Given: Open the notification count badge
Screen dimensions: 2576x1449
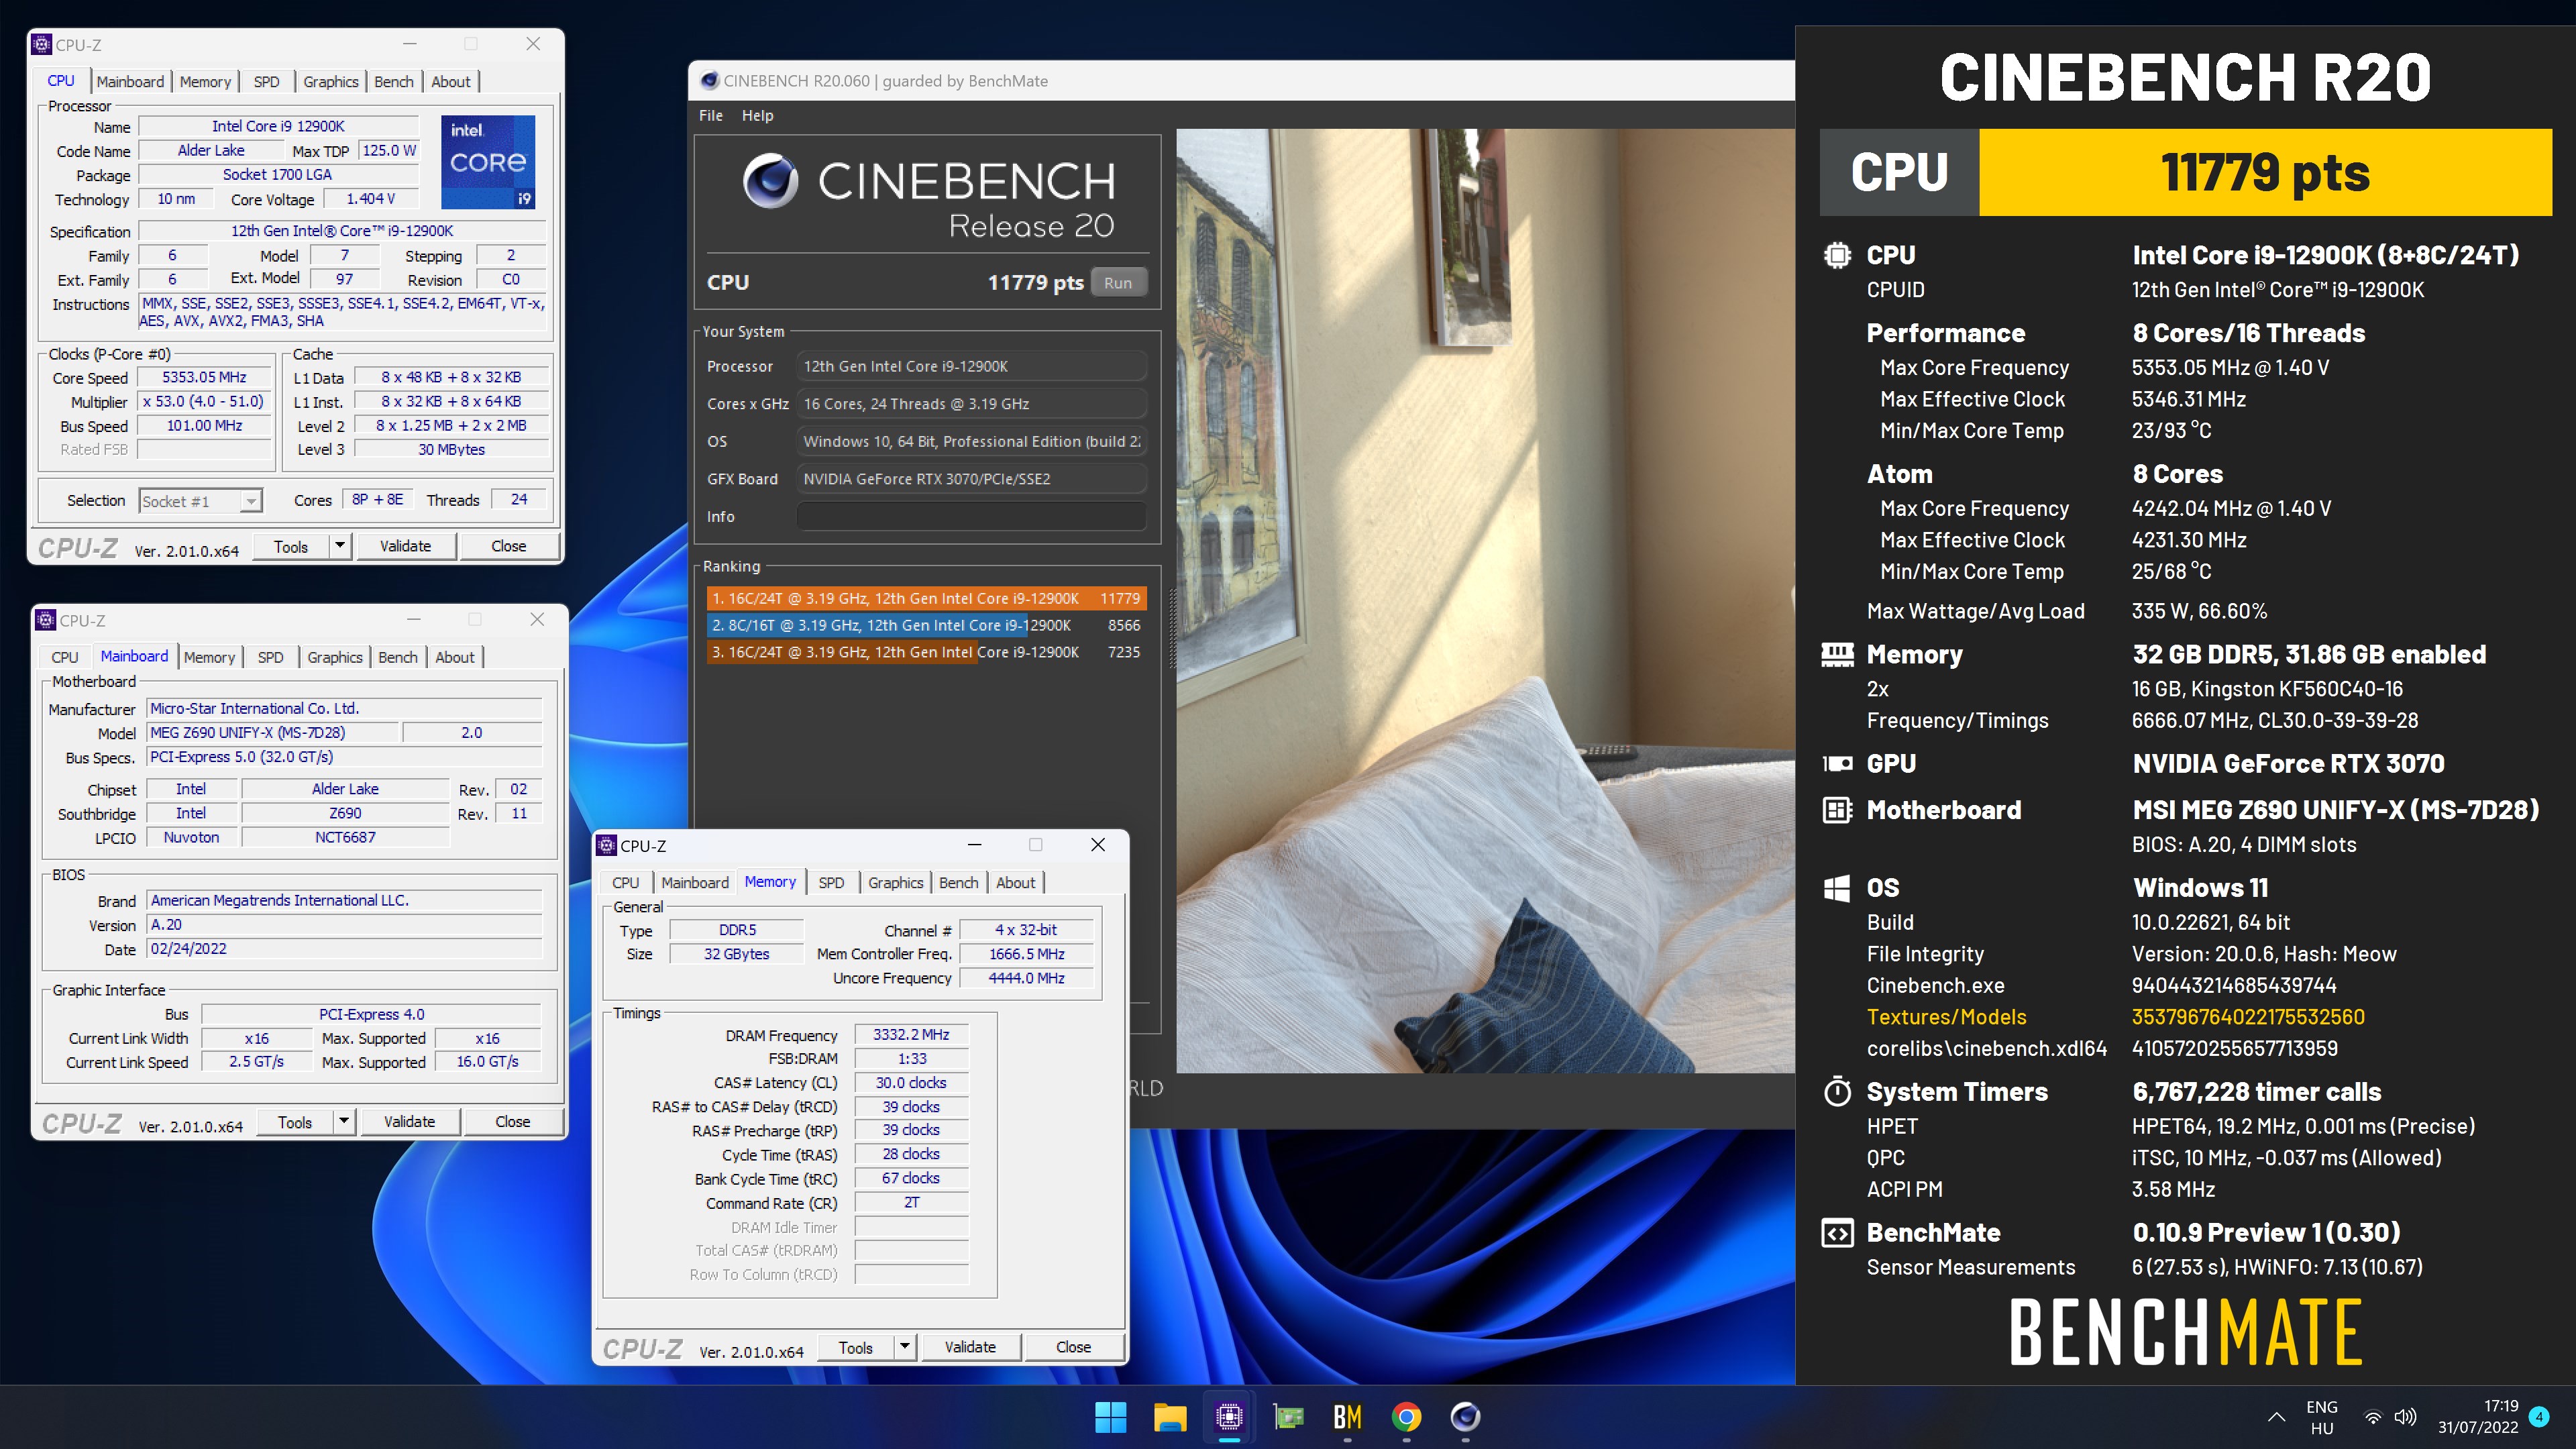Looking at the screenshot, I should point(2539,1416).
